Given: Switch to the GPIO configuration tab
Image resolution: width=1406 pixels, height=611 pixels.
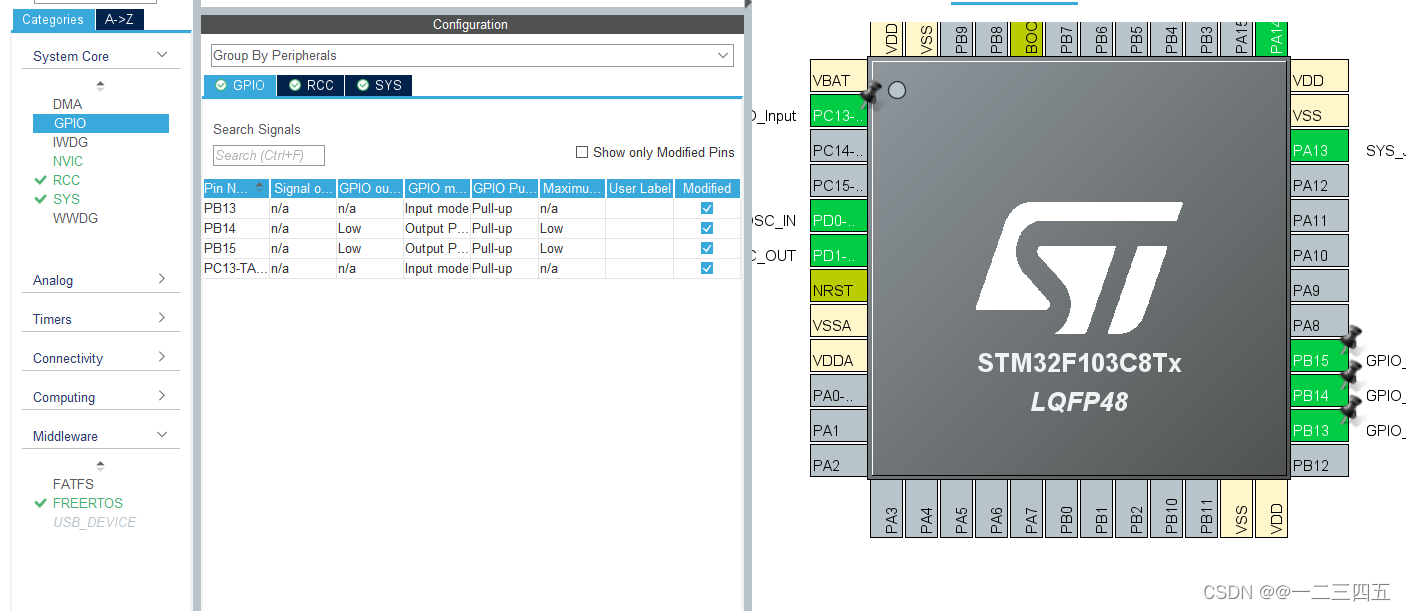Looking at the screenshot, I should click(240, 86).
